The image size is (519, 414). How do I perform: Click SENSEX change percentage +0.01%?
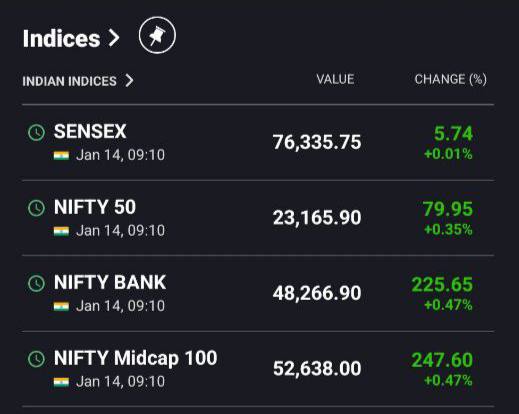click(x=448, y=154)
